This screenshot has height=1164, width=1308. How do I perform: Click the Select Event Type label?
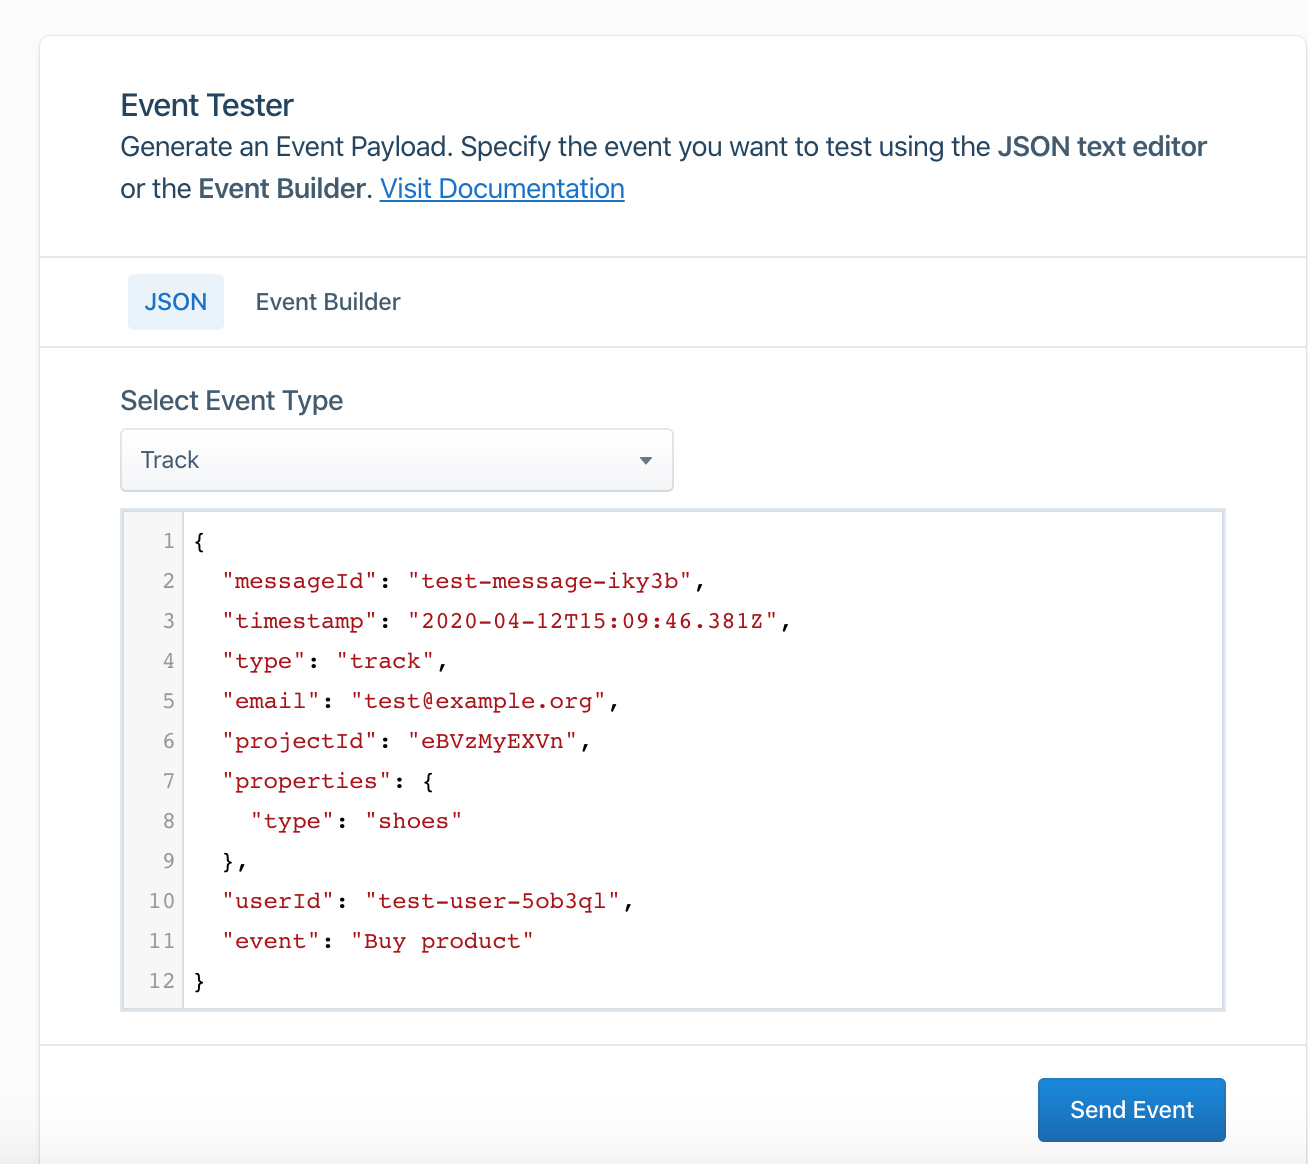tap(232, 401)
